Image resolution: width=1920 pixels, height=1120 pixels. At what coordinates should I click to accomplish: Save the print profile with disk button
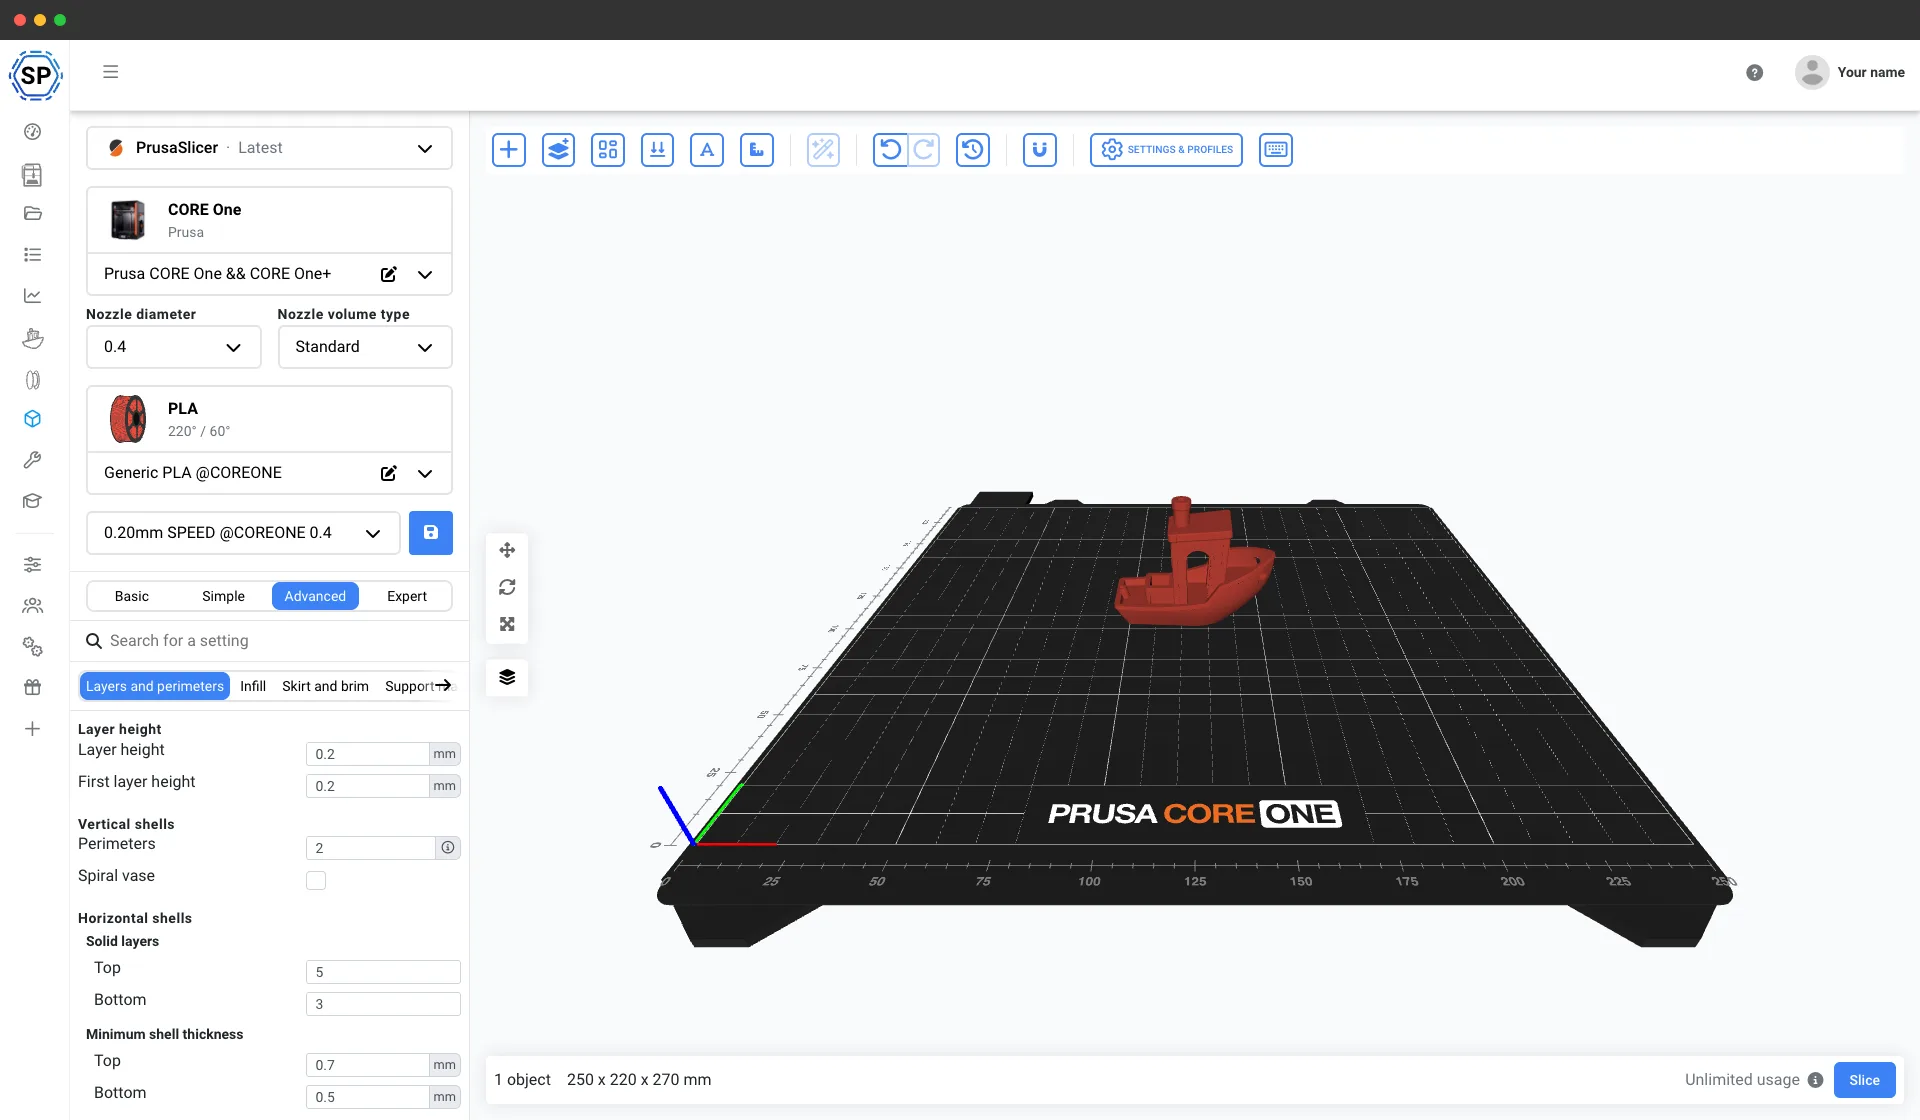431,533
